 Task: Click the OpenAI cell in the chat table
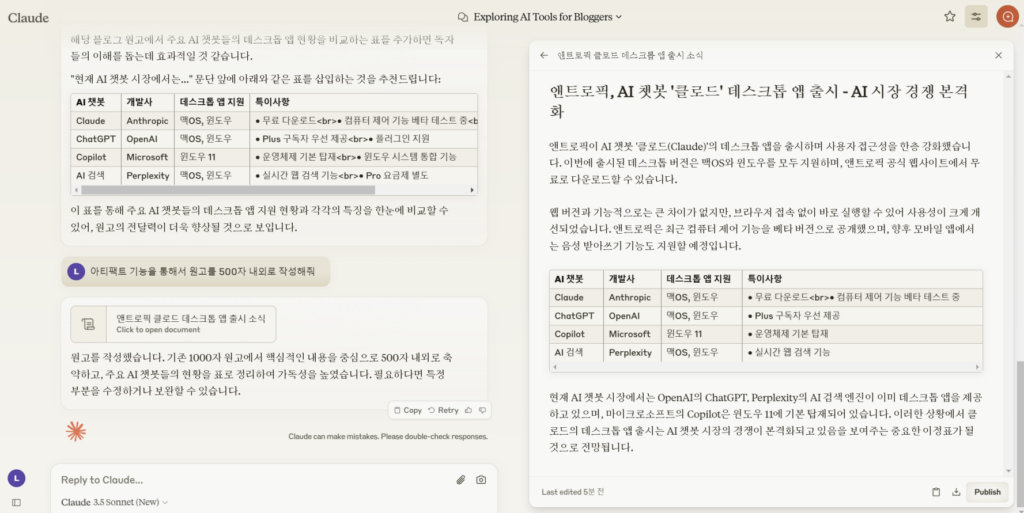click(148, 139)
